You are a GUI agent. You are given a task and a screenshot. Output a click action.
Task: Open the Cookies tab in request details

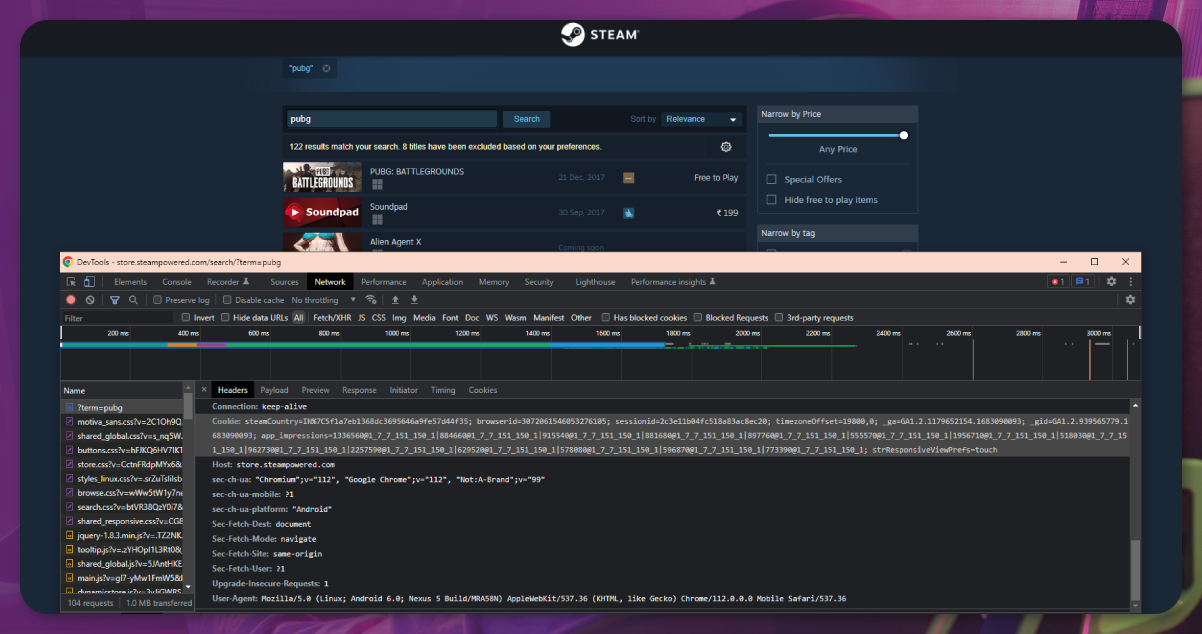pos(483,390)
